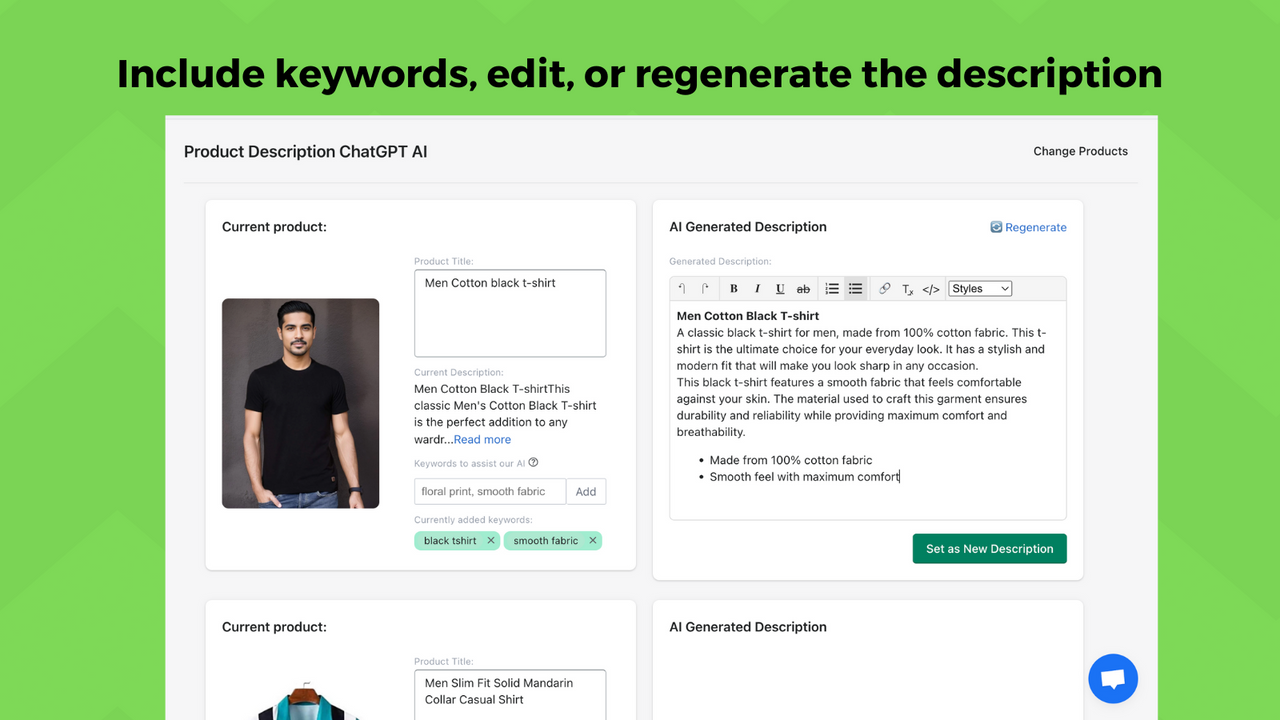Viewport: 1280px width, 720px height.
Task: Add the typed keywords with Add button
Action: (x=586, y=491)
